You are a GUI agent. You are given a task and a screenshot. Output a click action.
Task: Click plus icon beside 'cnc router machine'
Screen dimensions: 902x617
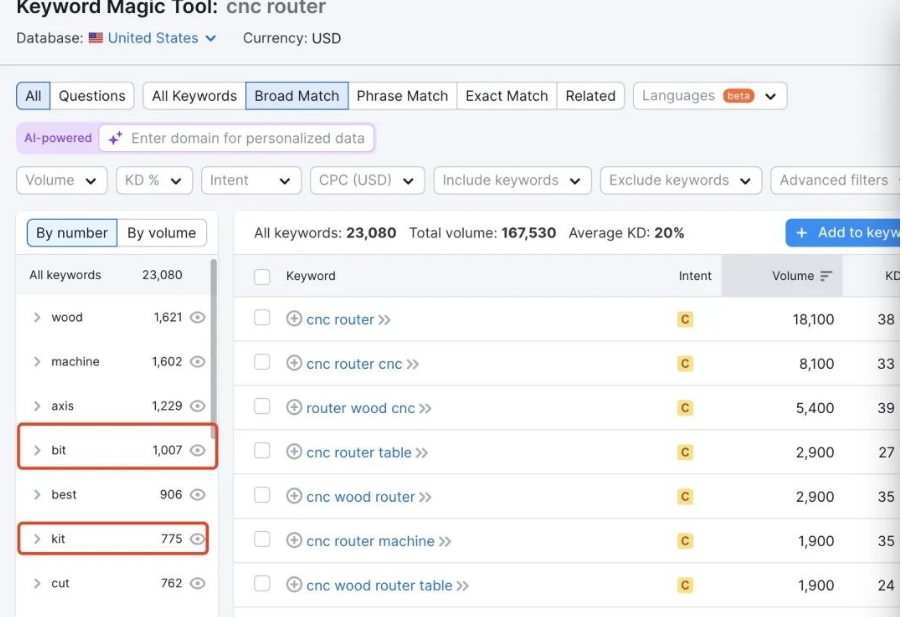pyautogui.click(x=294, y=541)
